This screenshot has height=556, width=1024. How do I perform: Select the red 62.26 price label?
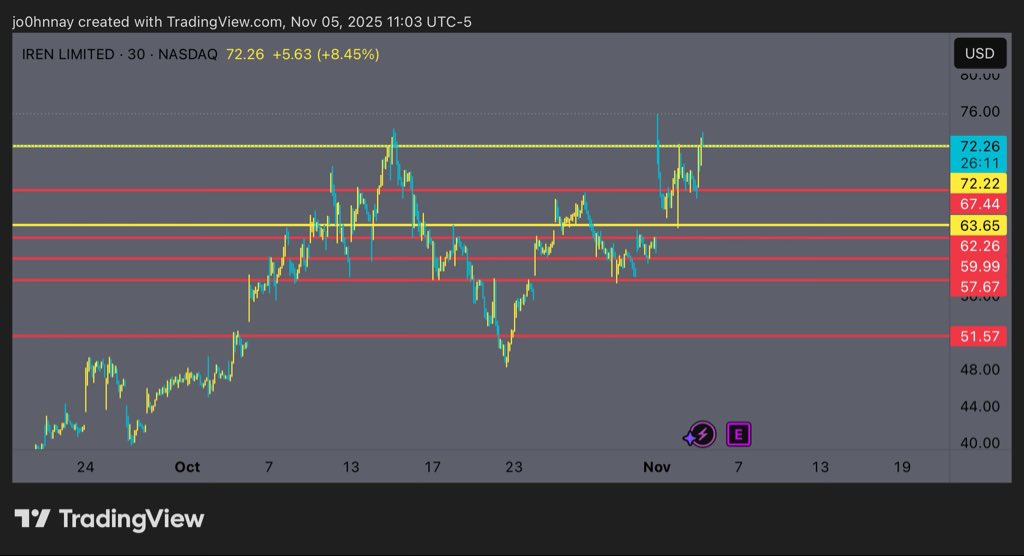pos(979,245)
